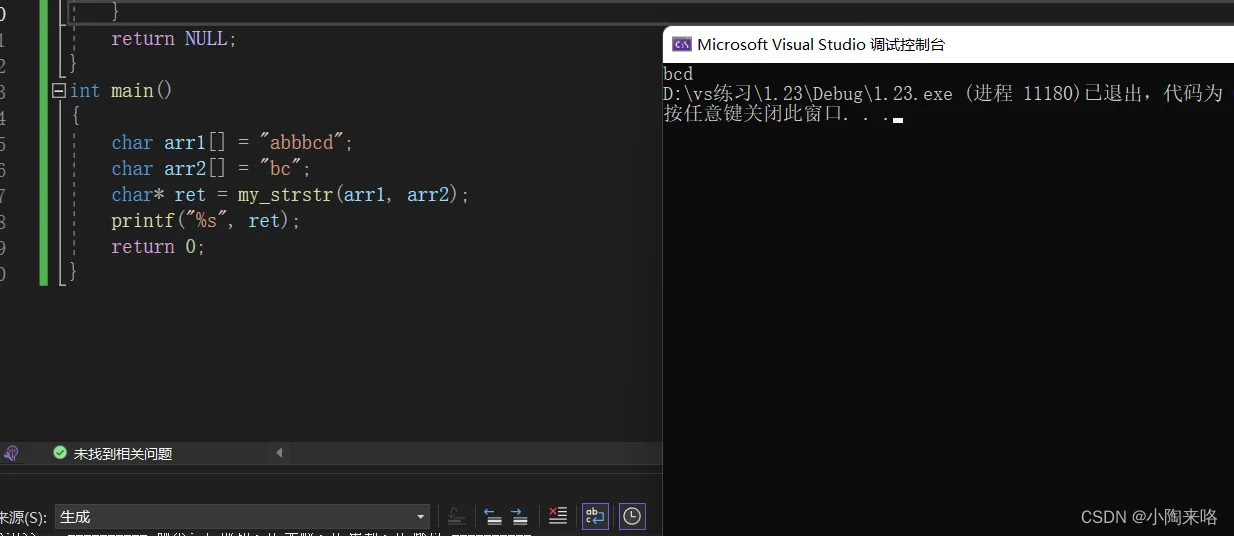Click the 来源(S): label in output panel
1234x536 pixels.
[x=24, y=517]
